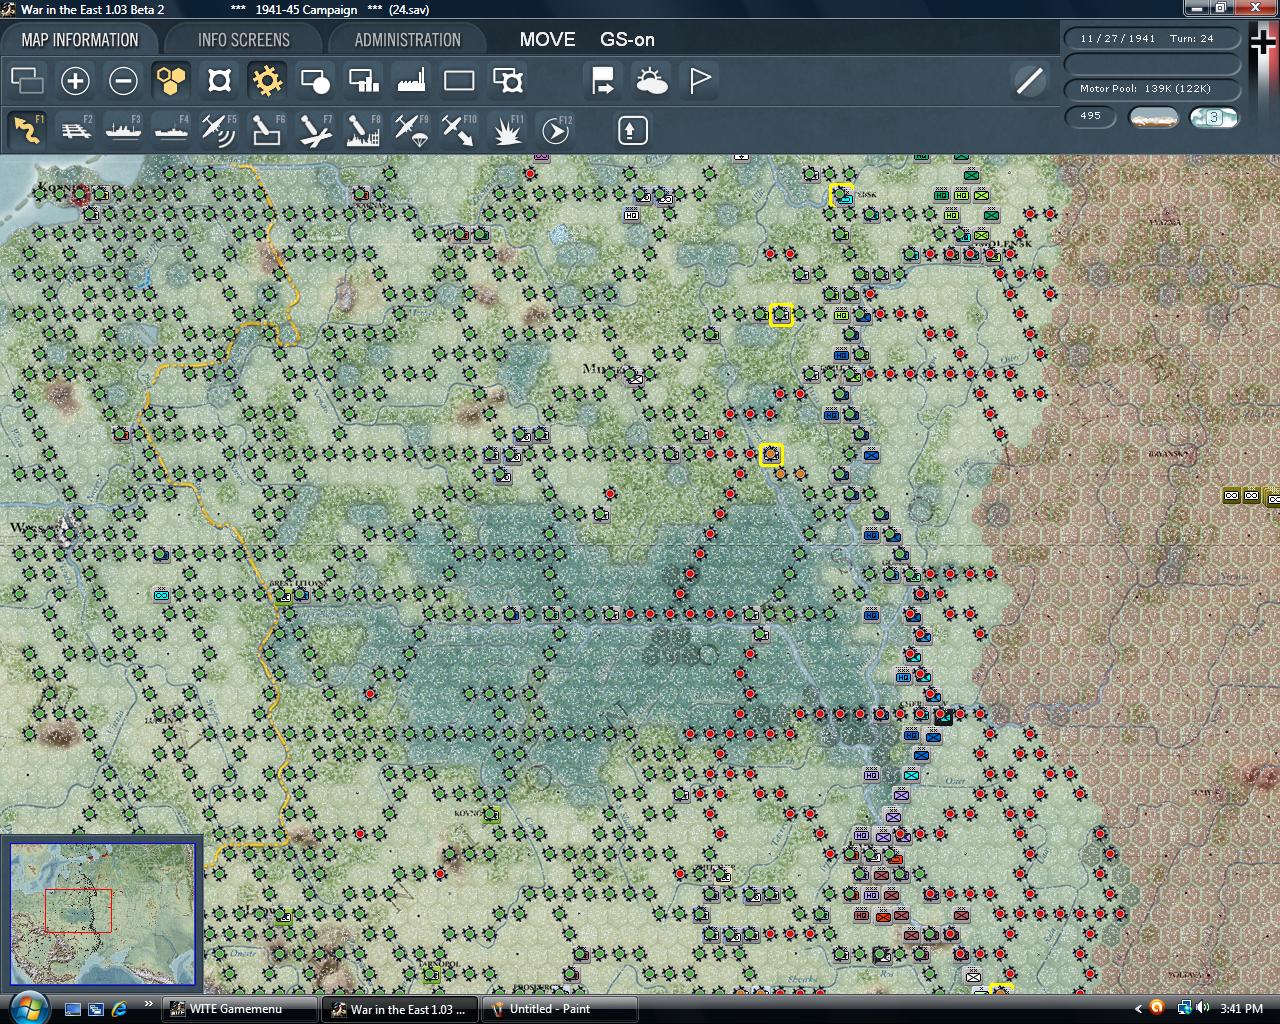Viewport: 1280px width, 1024px height.
Task: Click the F12 End Turn icon
Action: tap(555, 130)
